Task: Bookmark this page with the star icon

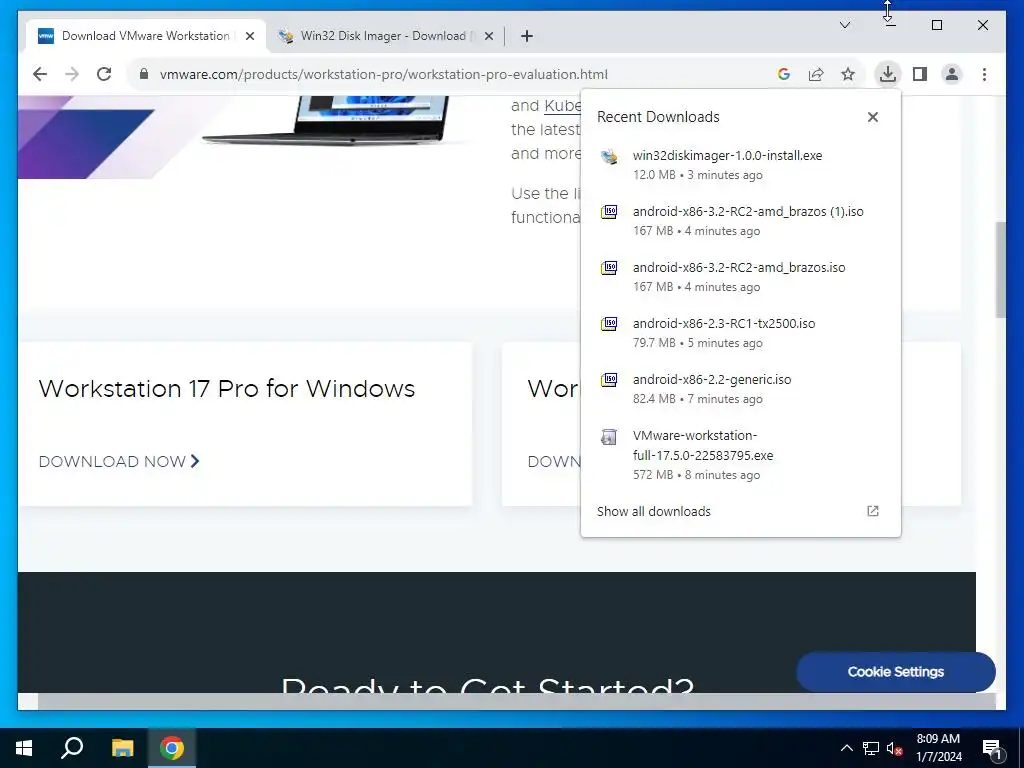Action: [x=848, y=74]
